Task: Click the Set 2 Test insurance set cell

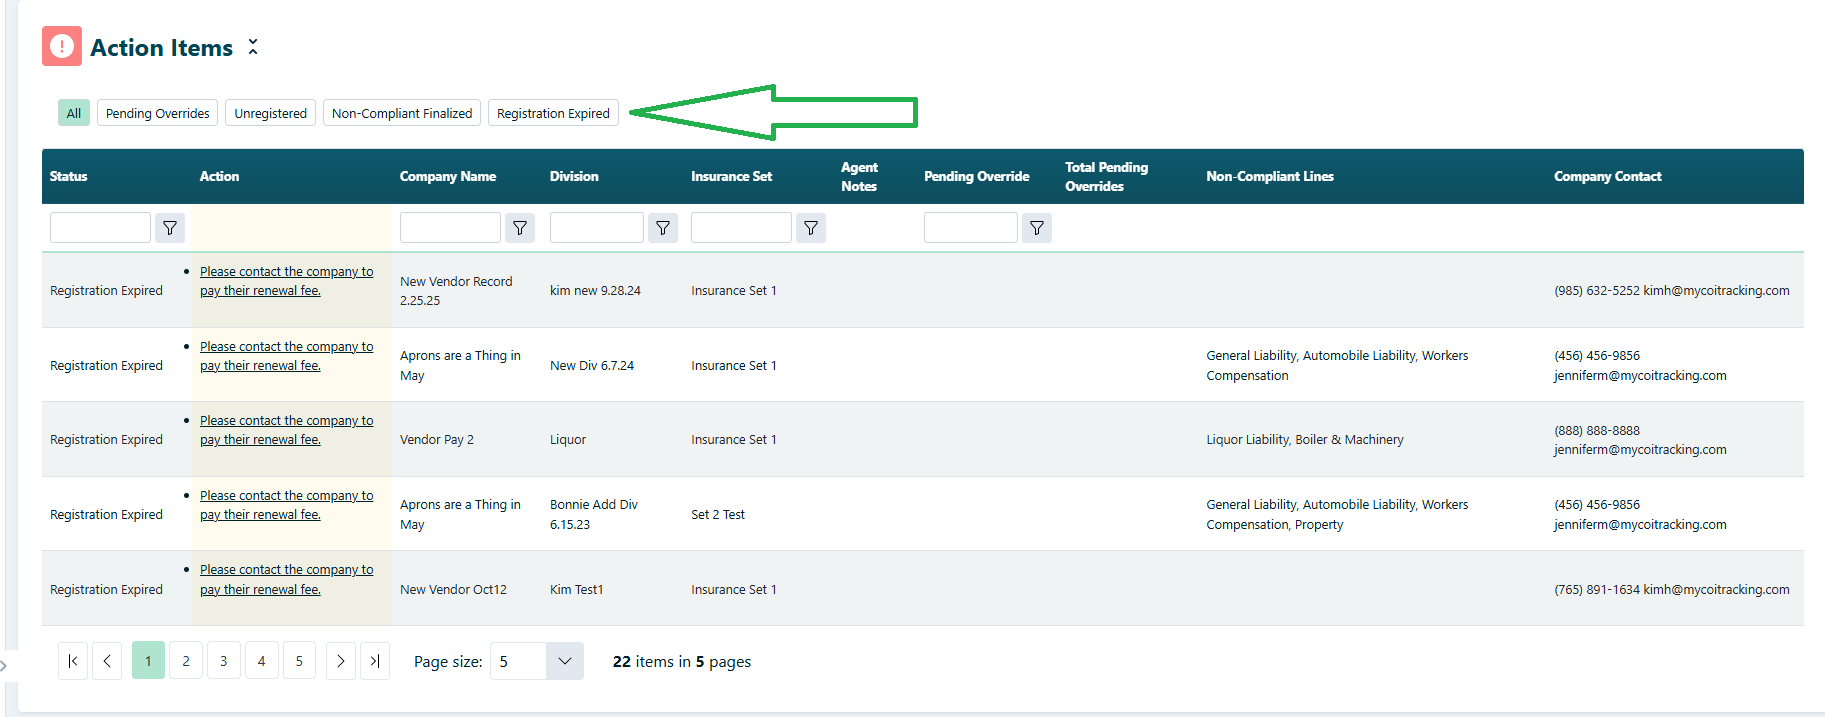Action: coord(718,514)
